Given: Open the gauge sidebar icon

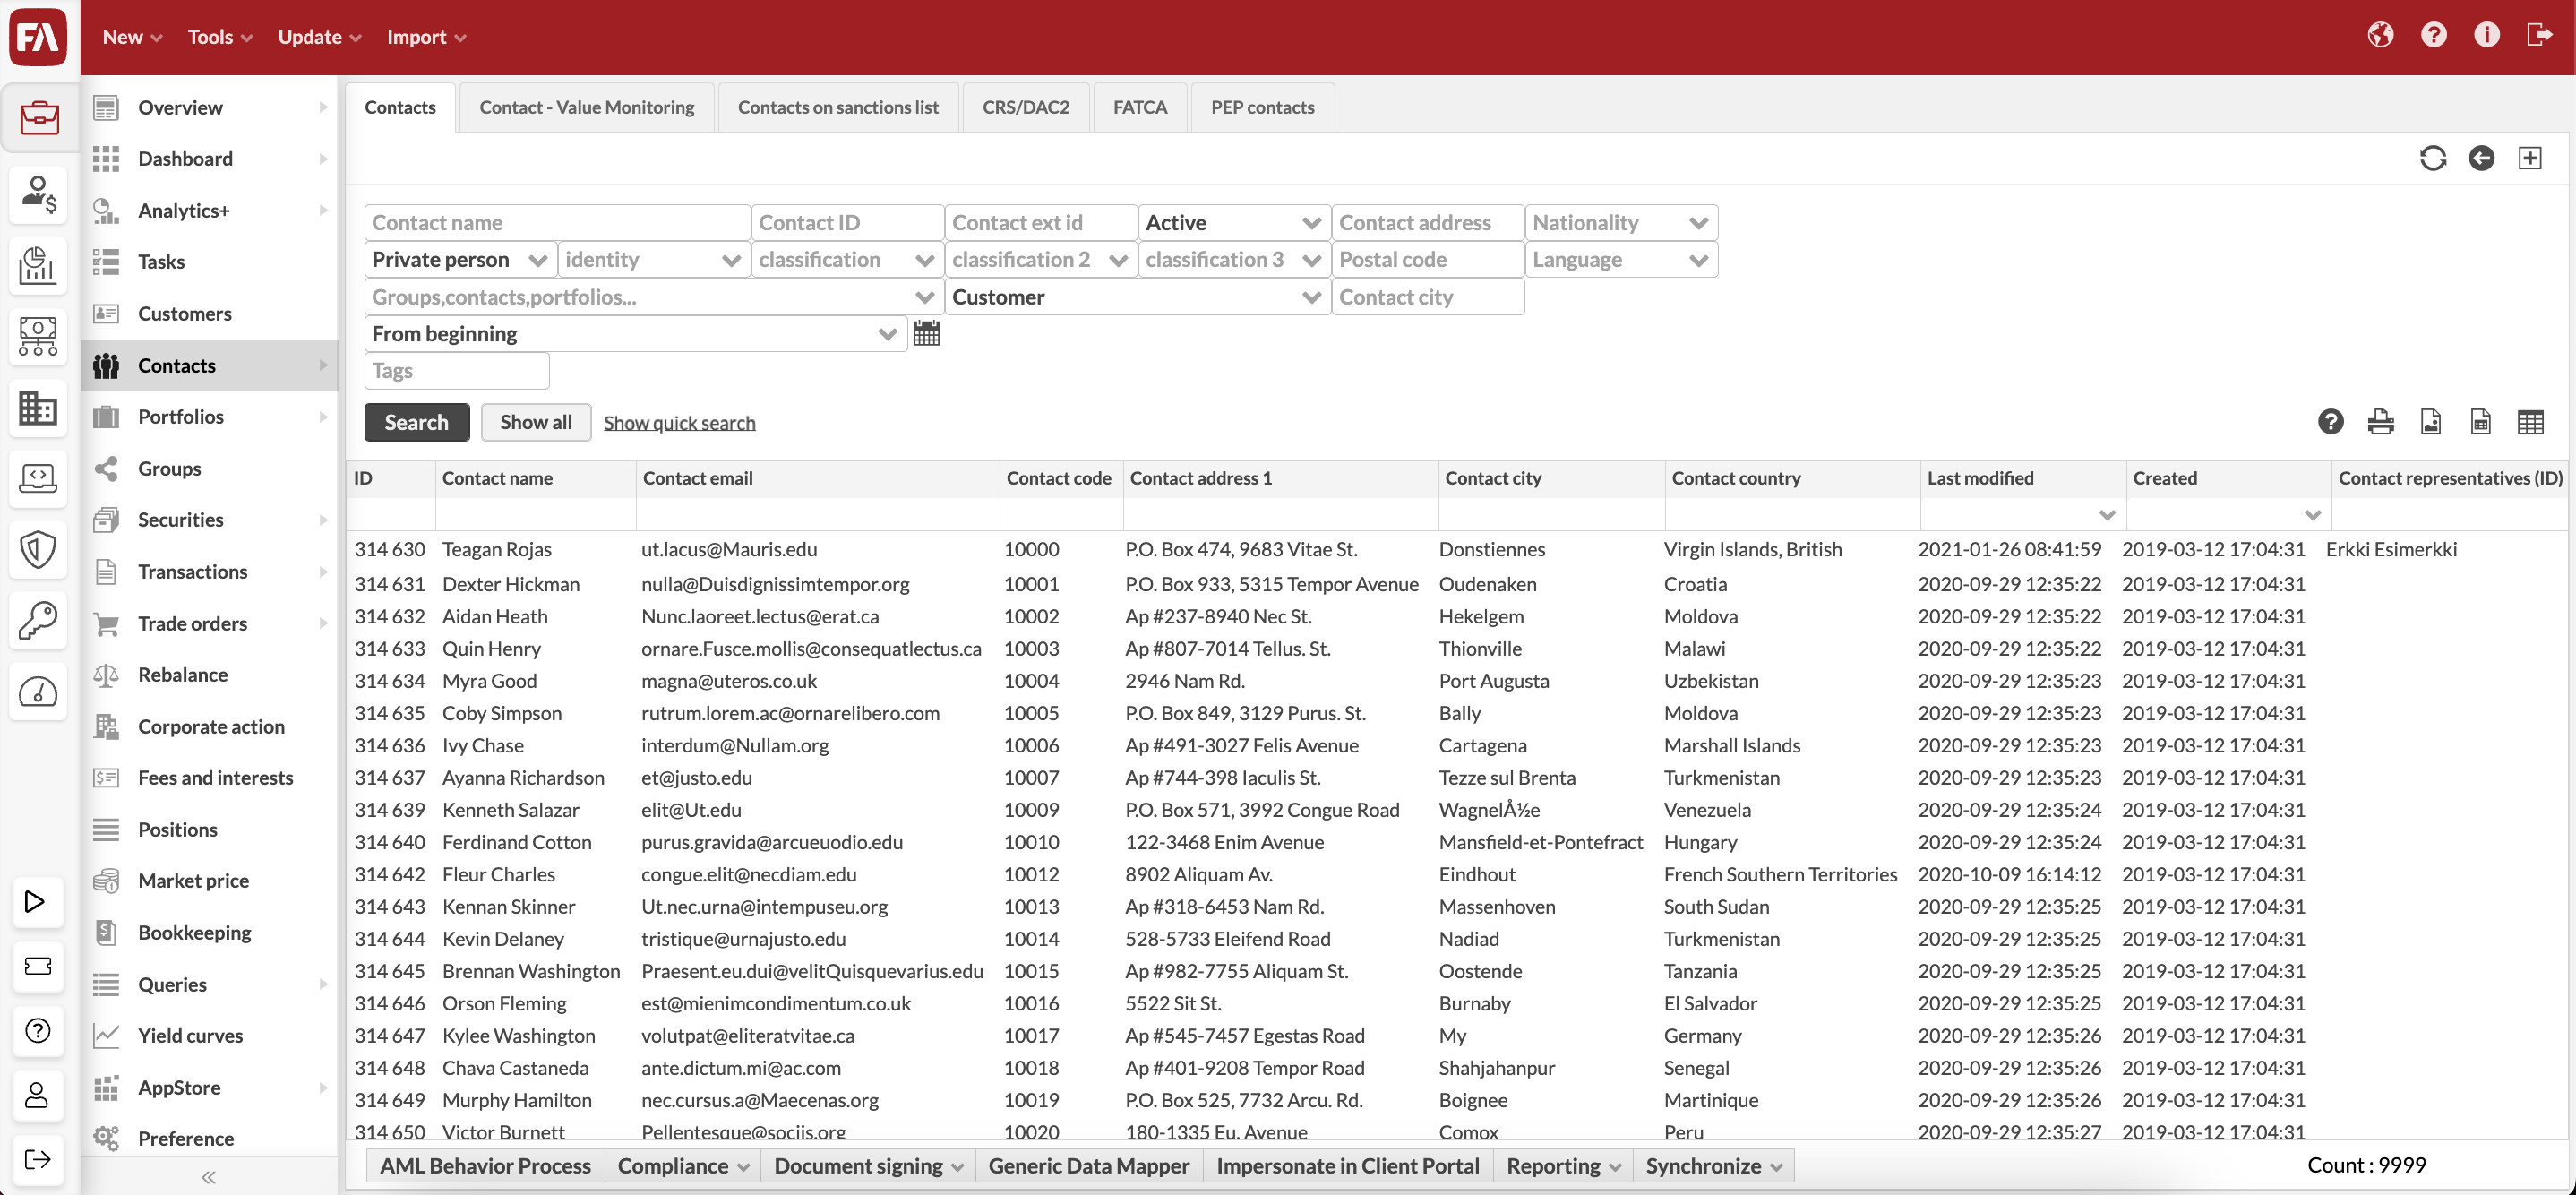Looking at the screenshot, I should 39,691.
